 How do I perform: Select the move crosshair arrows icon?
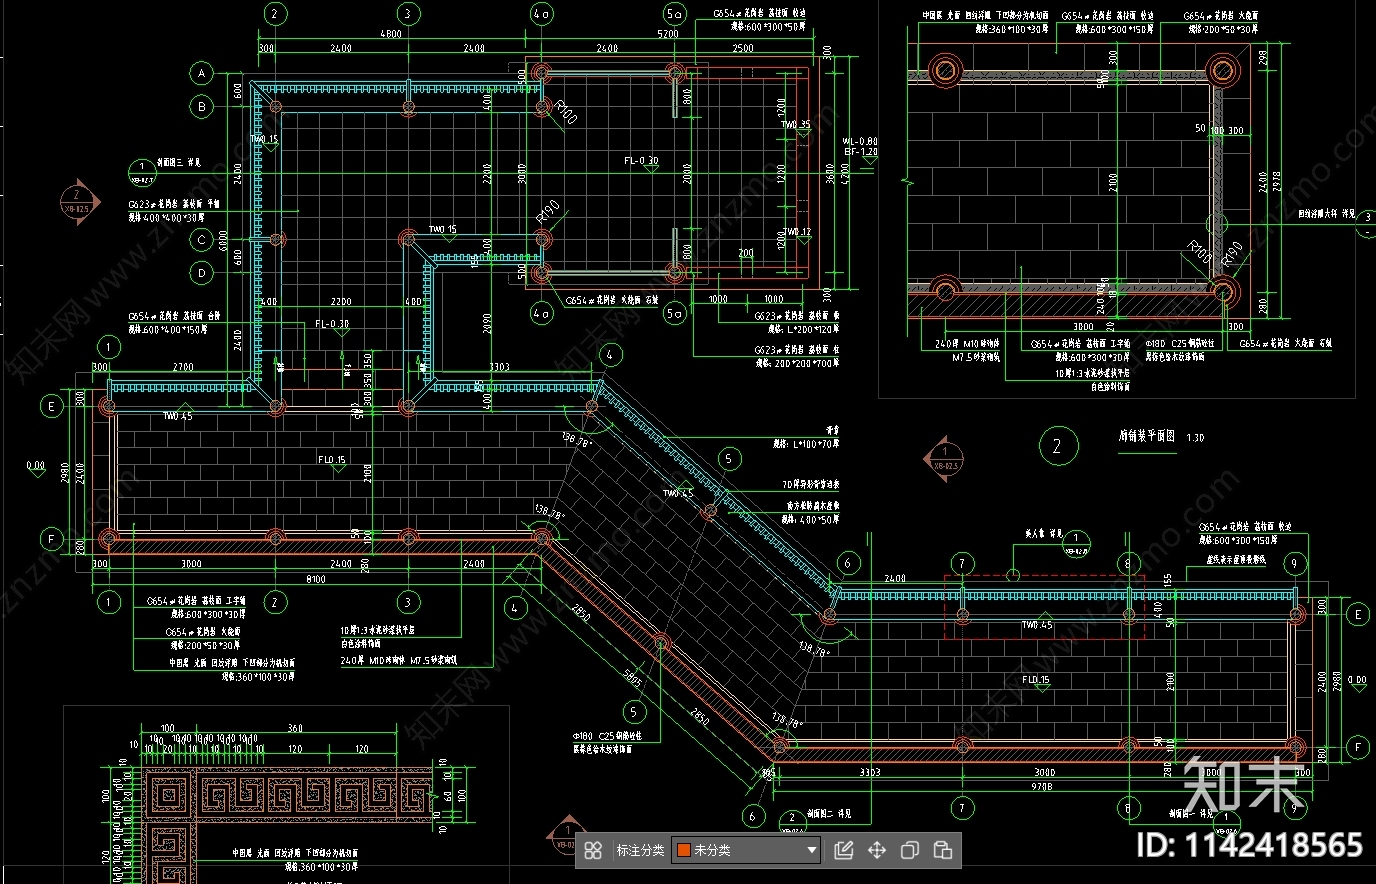pyautogui.click(x=877, y=850)
